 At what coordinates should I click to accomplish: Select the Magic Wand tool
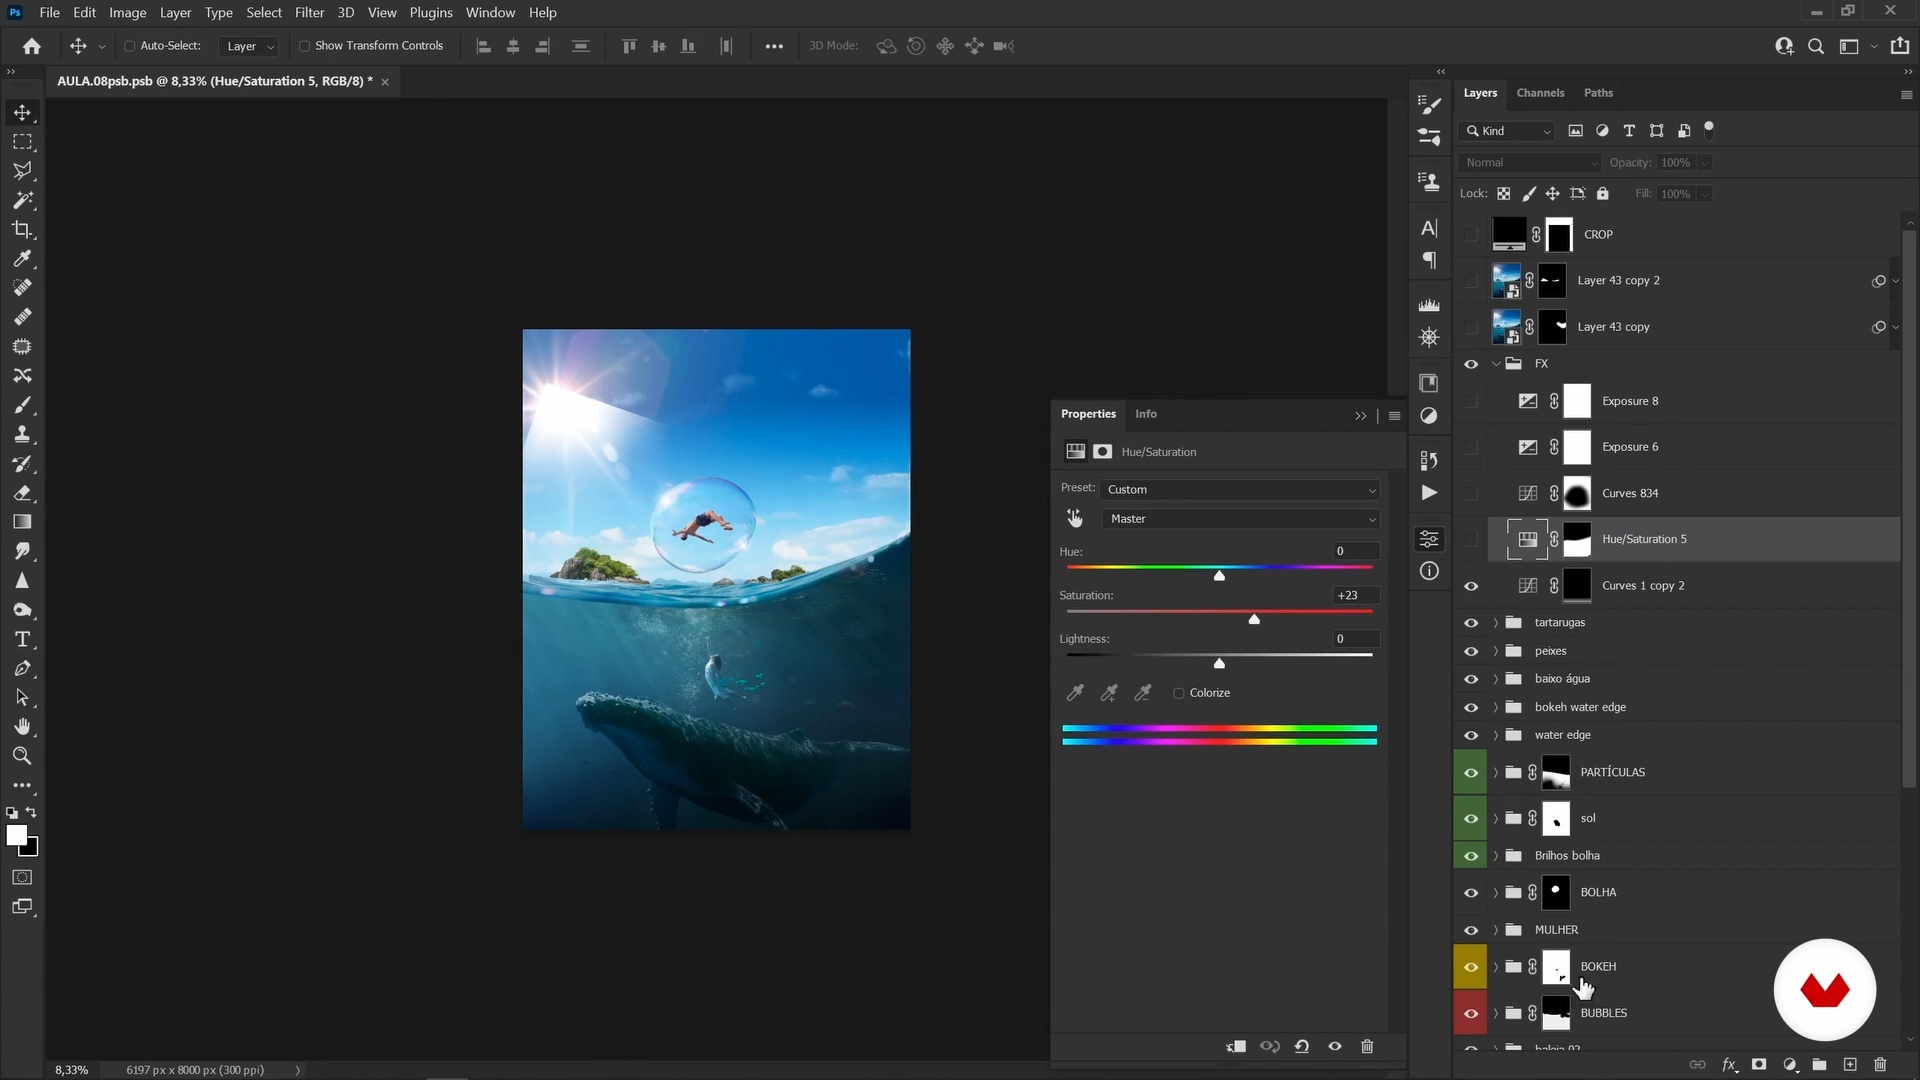pos(22,200)
